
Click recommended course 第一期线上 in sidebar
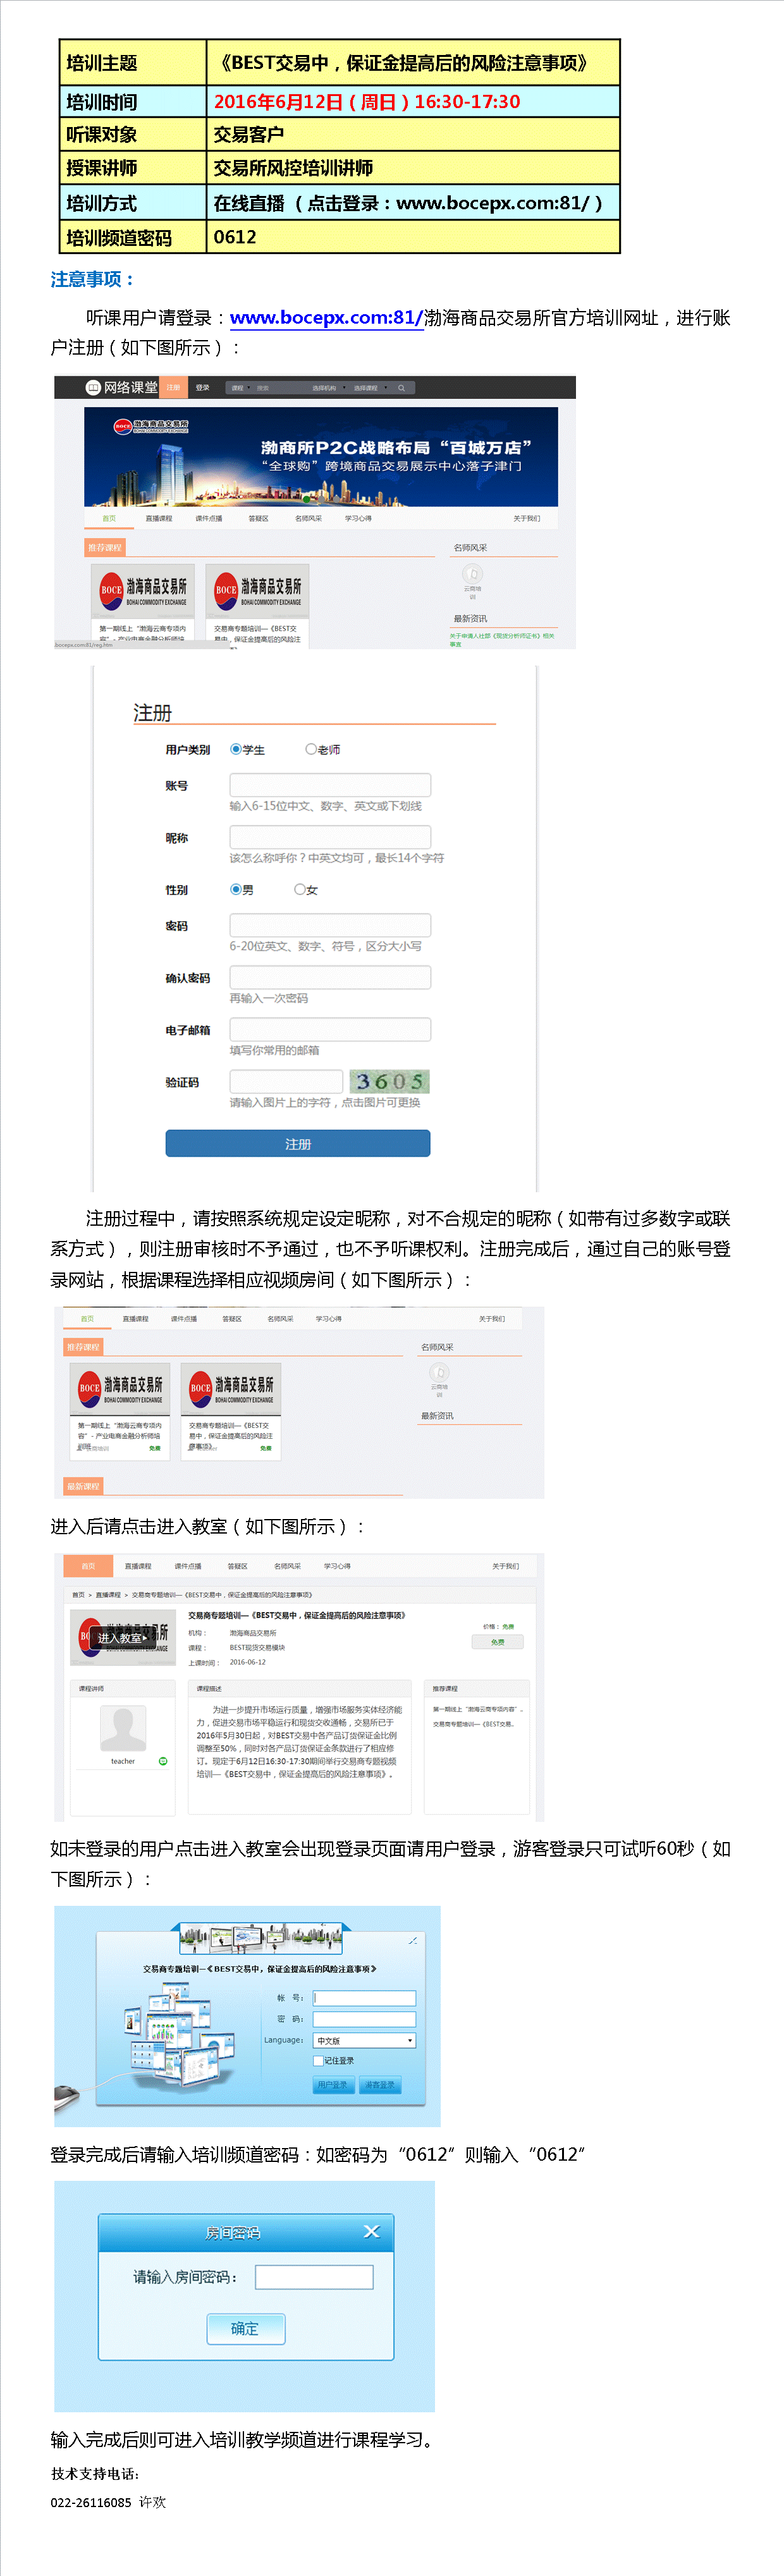478,1709
